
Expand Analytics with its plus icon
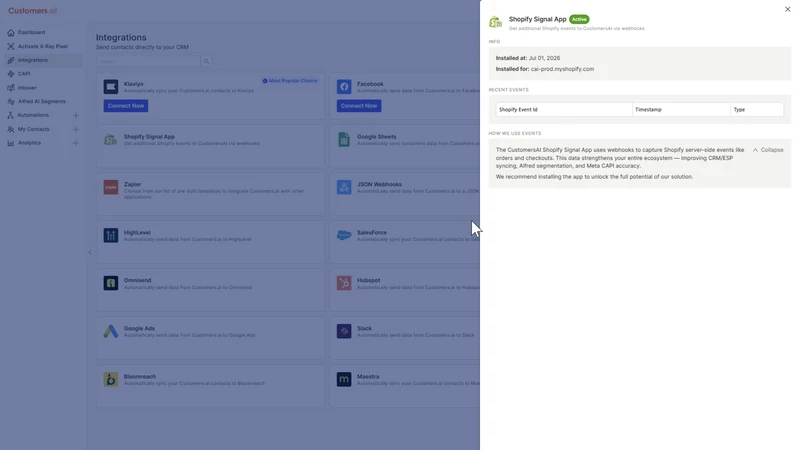coord(76,143)
